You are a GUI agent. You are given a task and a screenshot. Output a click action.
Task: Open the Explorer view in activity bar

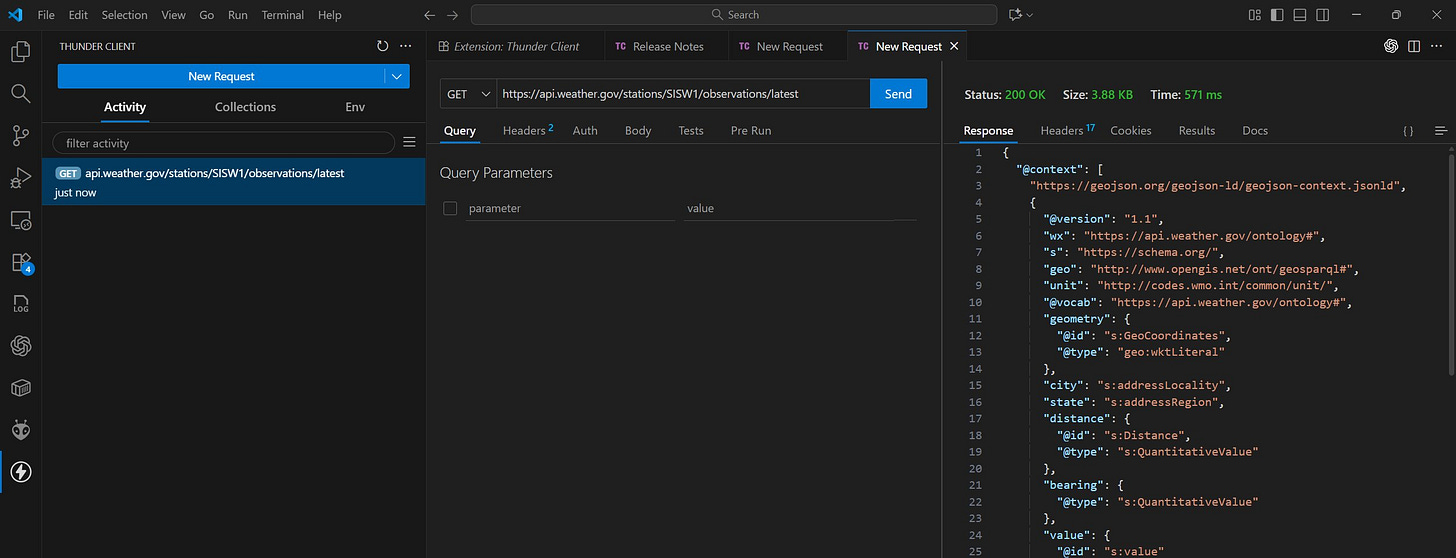[x=20, y=52]
